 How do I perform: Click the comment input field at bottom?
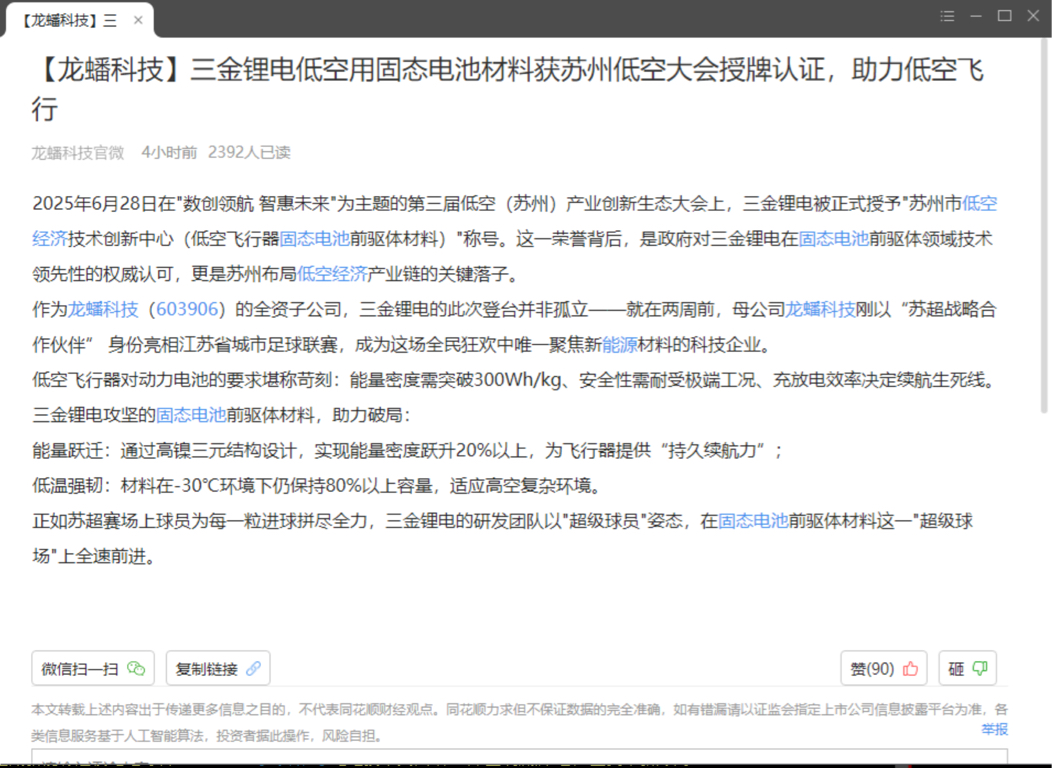pos(519,757)
